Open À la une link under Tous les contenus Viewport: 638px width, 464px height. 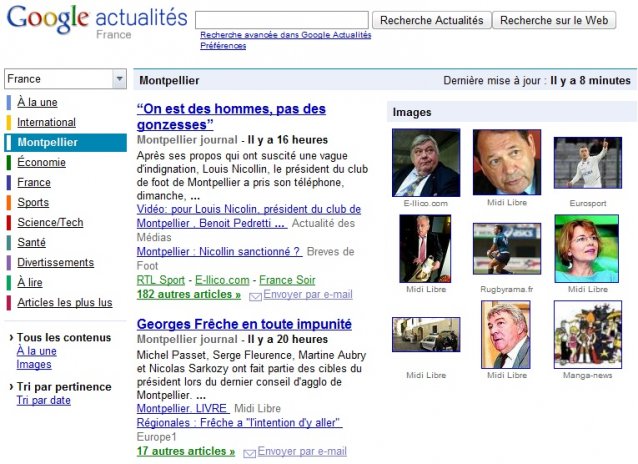[37, 351]
